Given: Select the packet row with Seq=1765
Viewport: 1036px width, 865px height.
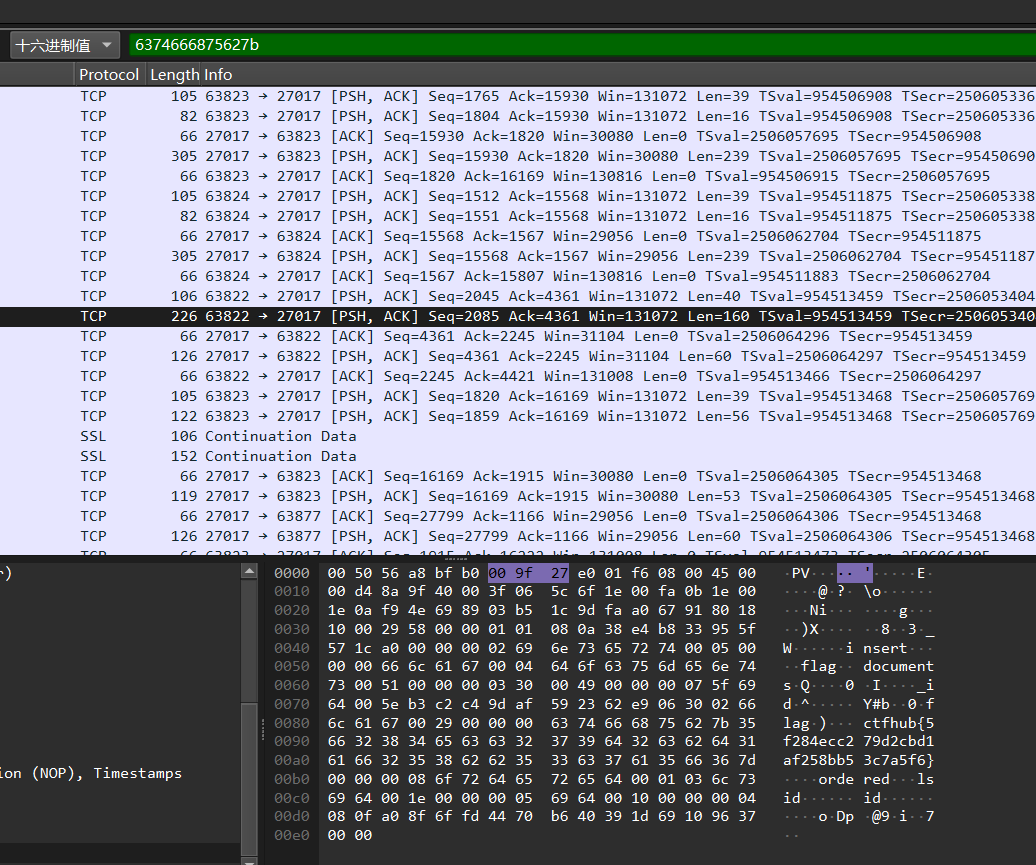Looking at the screenshot, I should click(x=518, y=96).
